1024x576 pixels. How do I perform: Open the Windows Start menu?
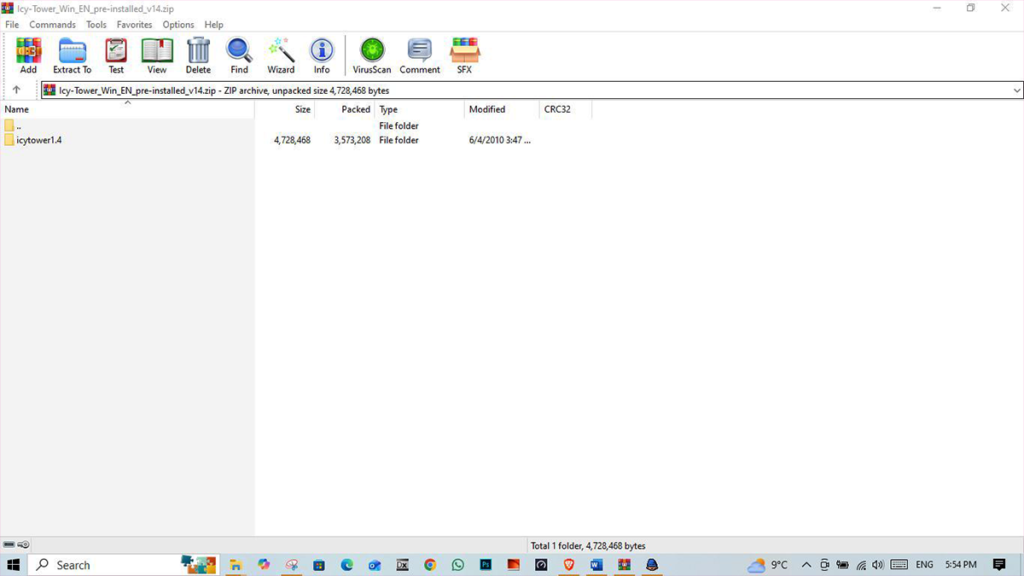pyautogui.click(x=13, y=565)
